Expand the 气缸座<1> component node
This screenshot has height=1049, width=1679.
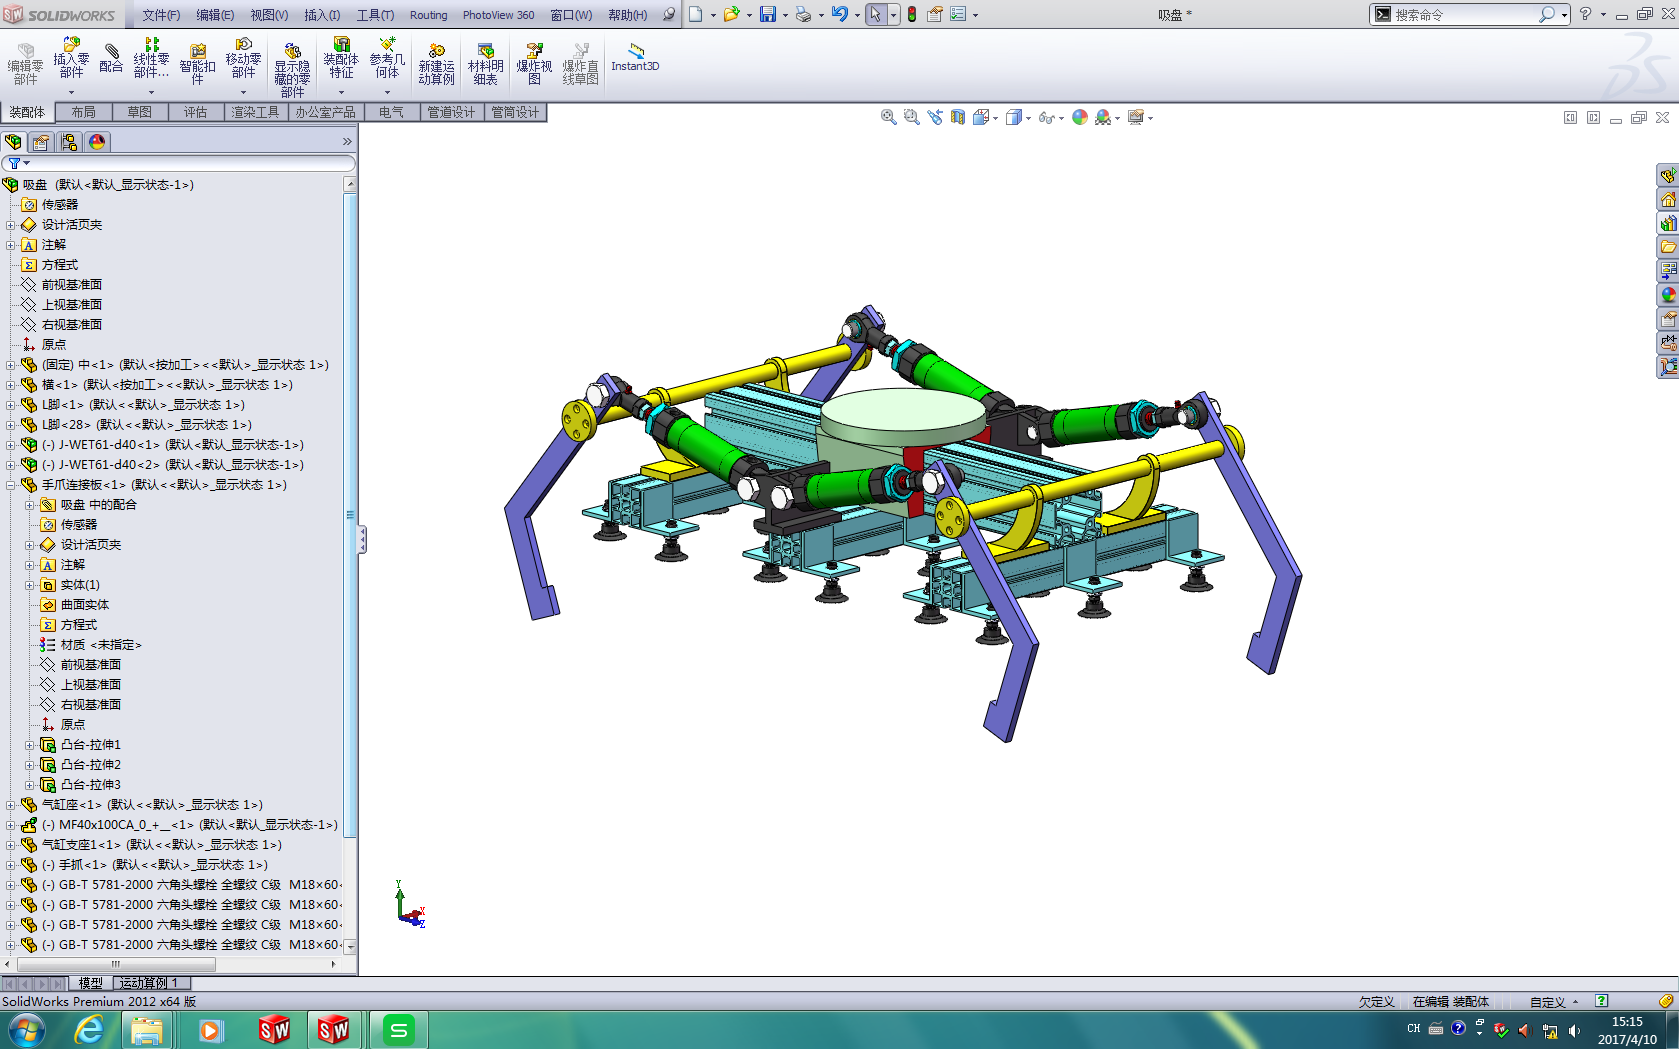coord(11,805)
